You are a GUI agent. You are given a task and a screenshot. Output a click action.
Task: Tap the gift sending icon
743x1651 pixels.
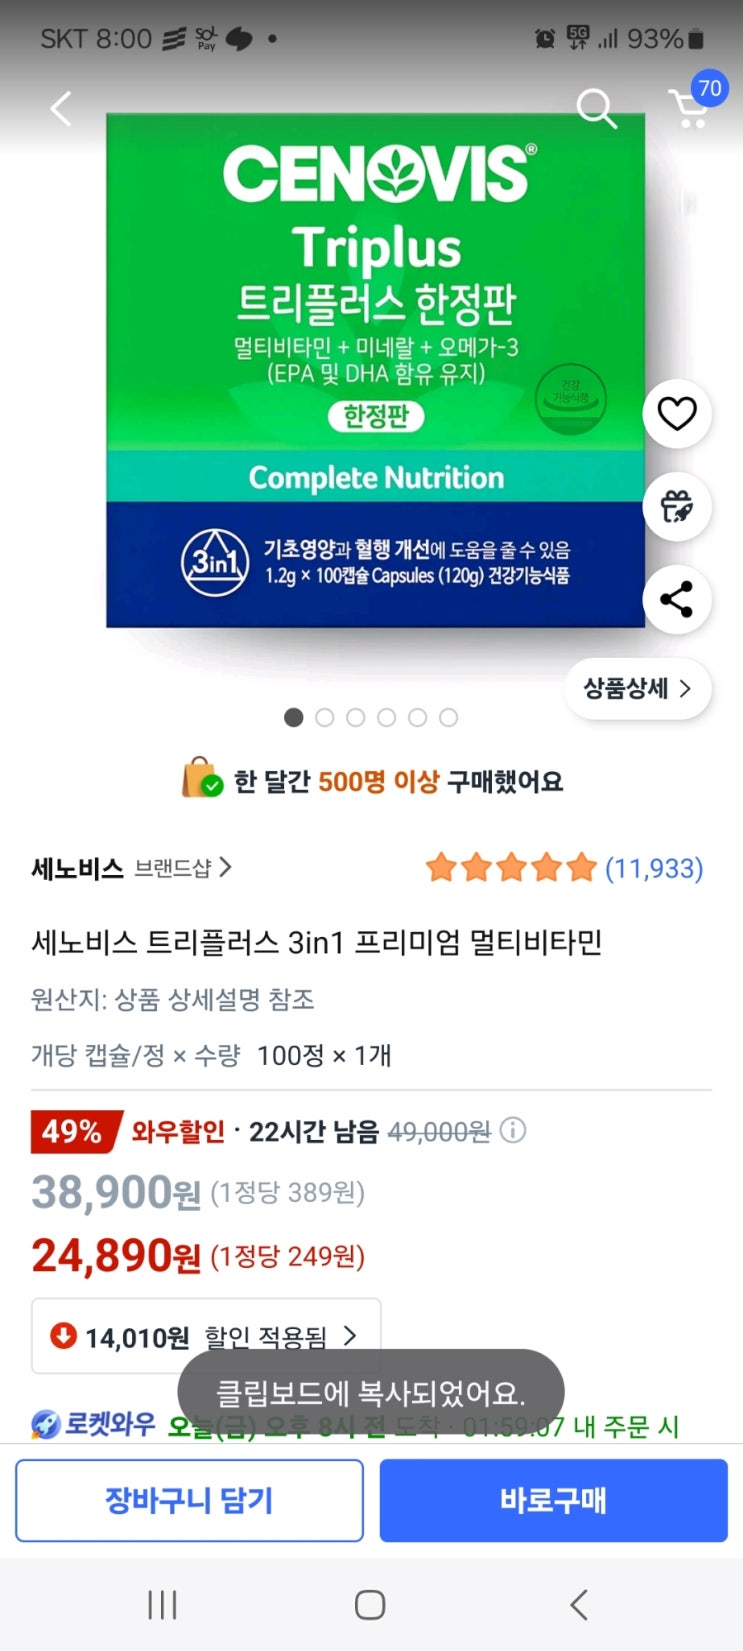coord(677,506)
